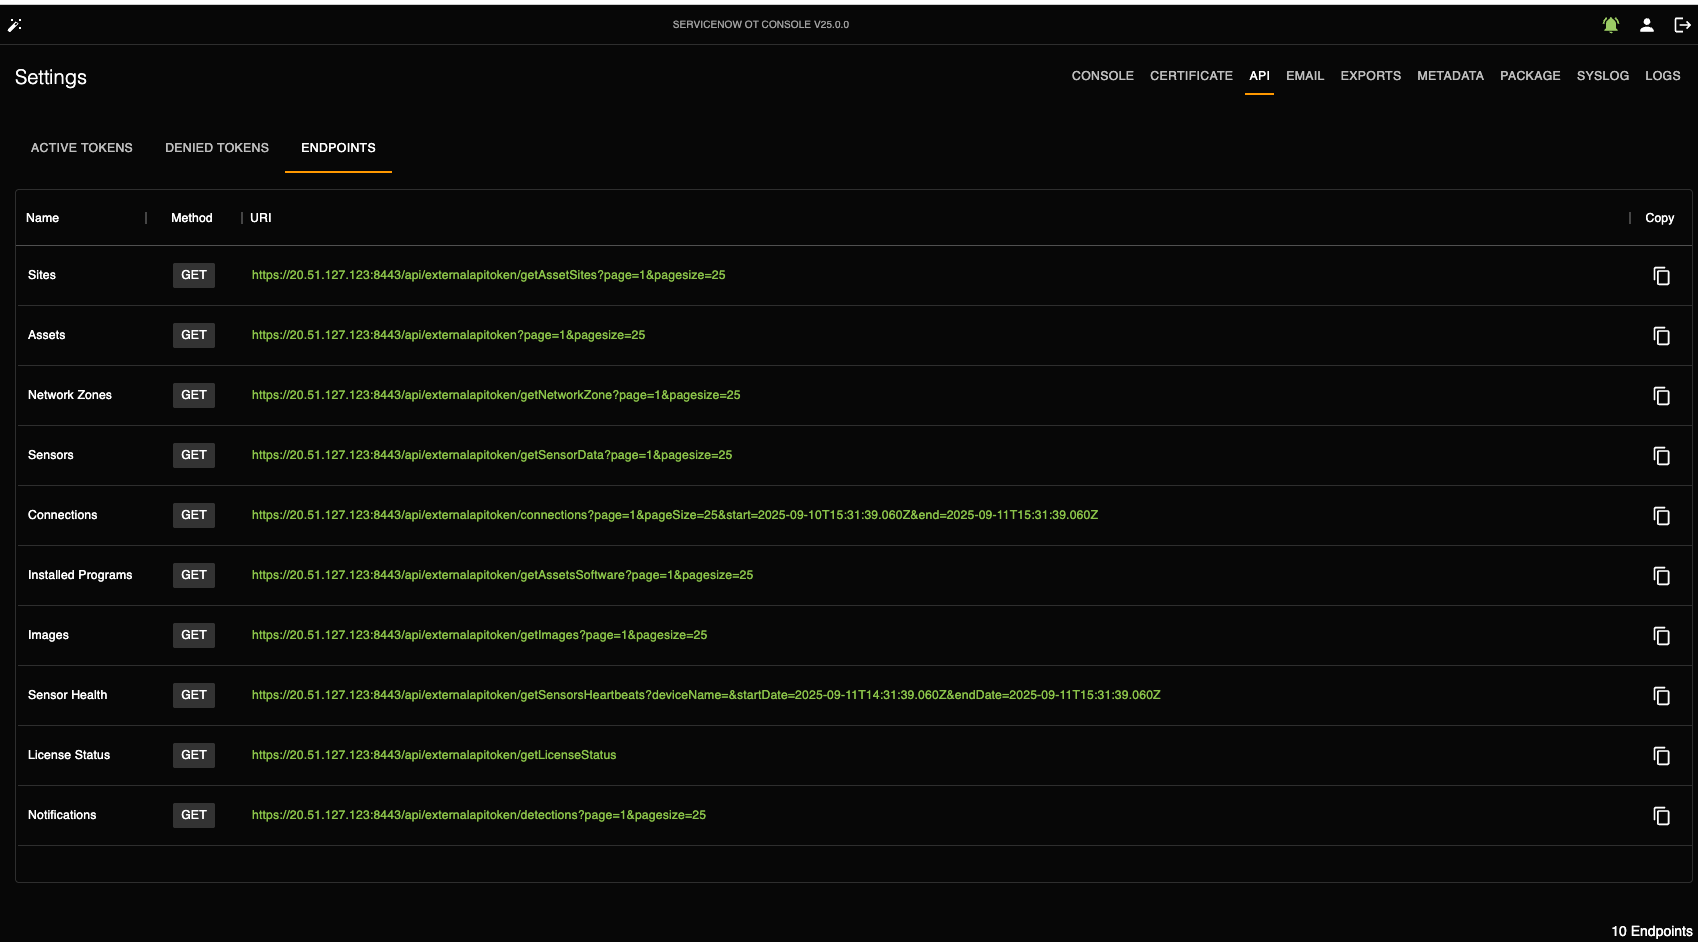Open the Logs settings tab

tap(1662, 76)
